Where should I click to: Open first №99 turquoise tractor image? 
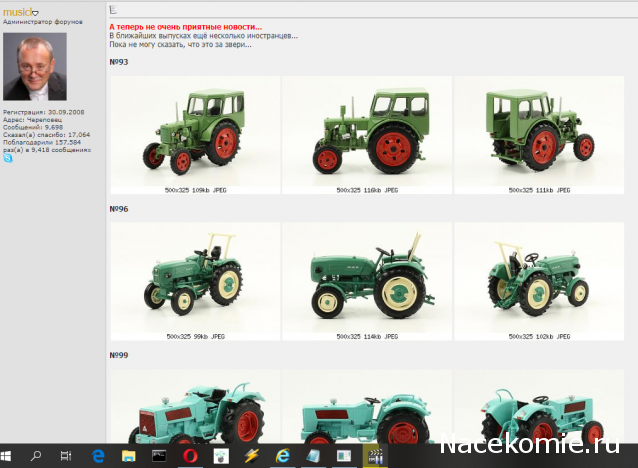[x=195, y=406]
